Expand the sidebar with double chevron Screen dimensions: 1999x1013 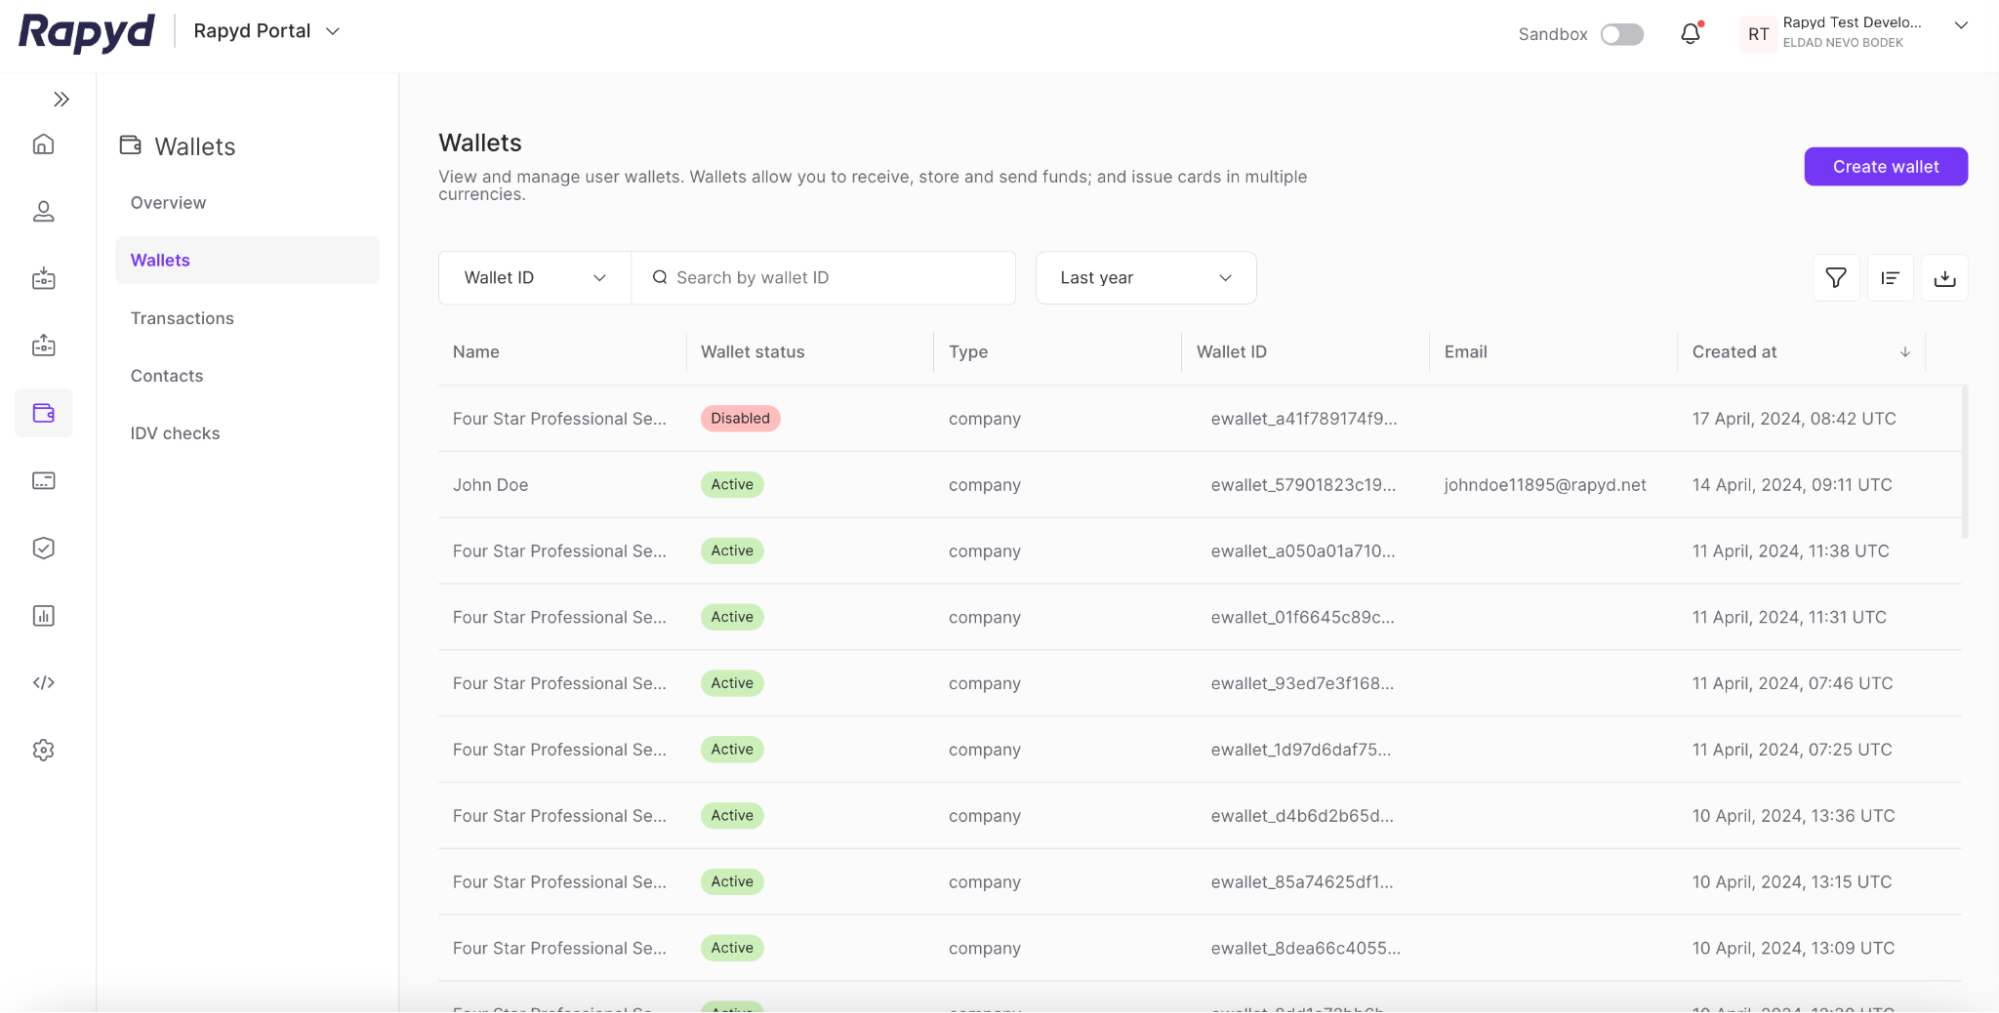61,99
